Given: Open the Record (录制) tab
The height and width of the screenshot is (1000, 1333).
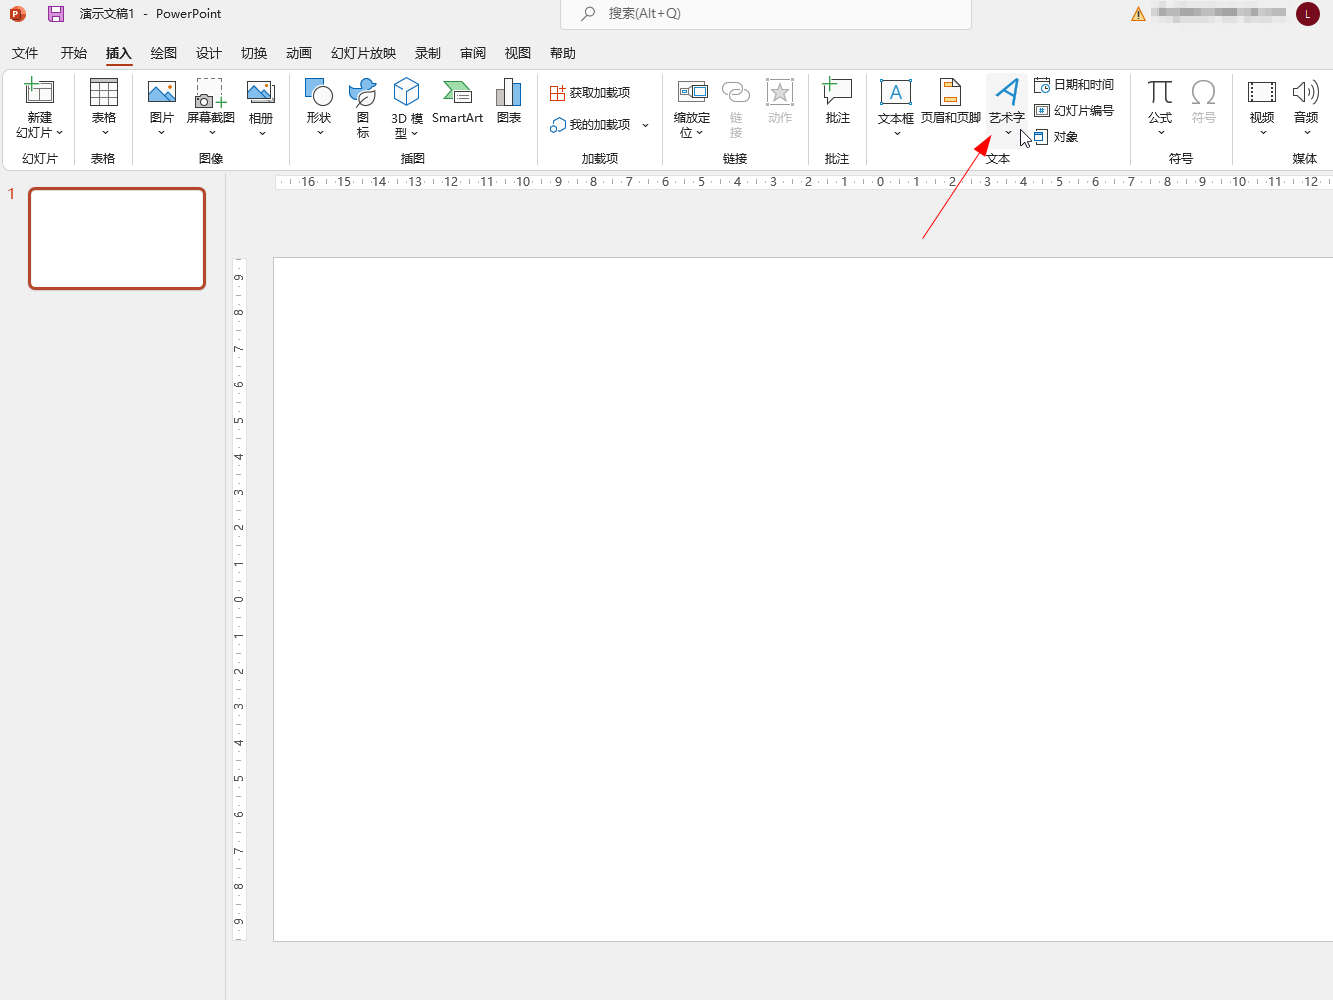Looking at the screenshot, I should [428, 53].
